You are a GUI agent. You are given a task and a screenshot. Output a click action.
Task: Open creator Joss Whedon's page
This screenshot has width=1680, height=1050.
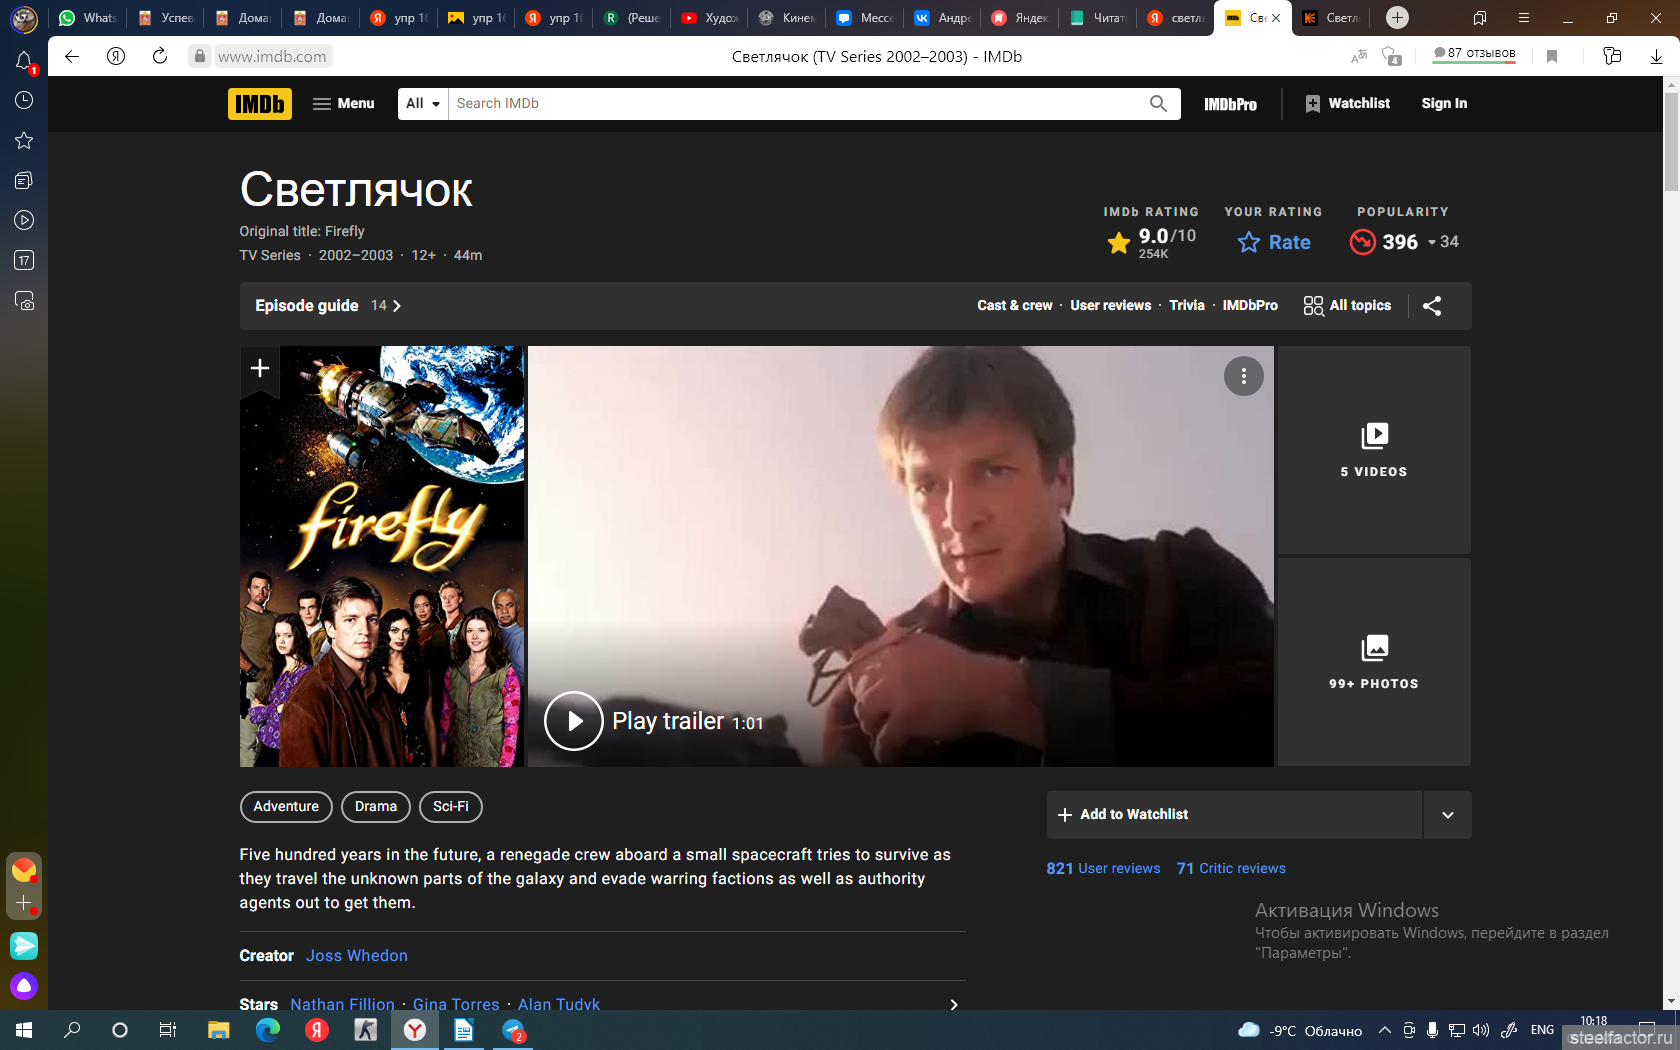(357, 956)
